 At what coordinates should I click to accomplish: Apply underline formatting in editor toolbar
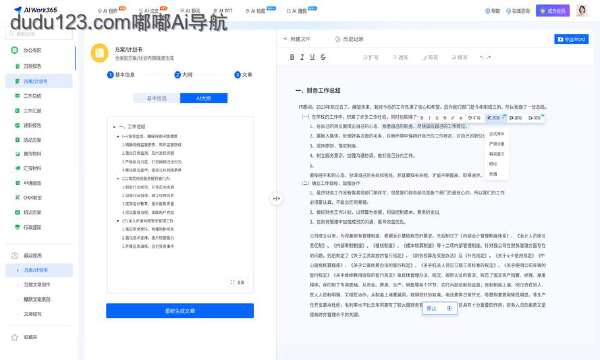tap(312, 57)
